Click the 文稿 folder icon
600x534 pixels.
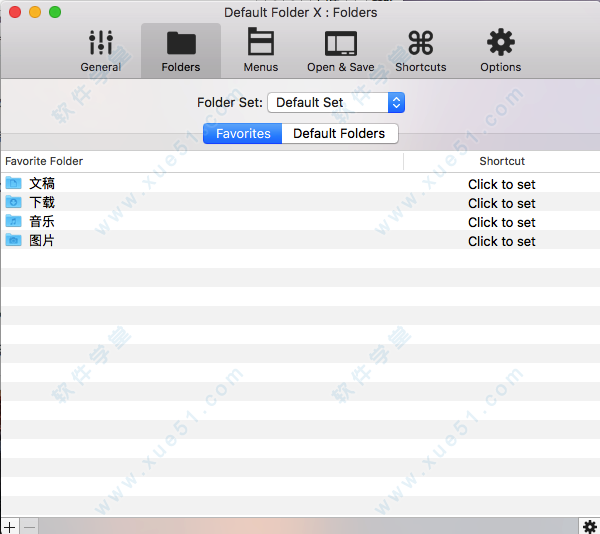(x=13, y=183)
